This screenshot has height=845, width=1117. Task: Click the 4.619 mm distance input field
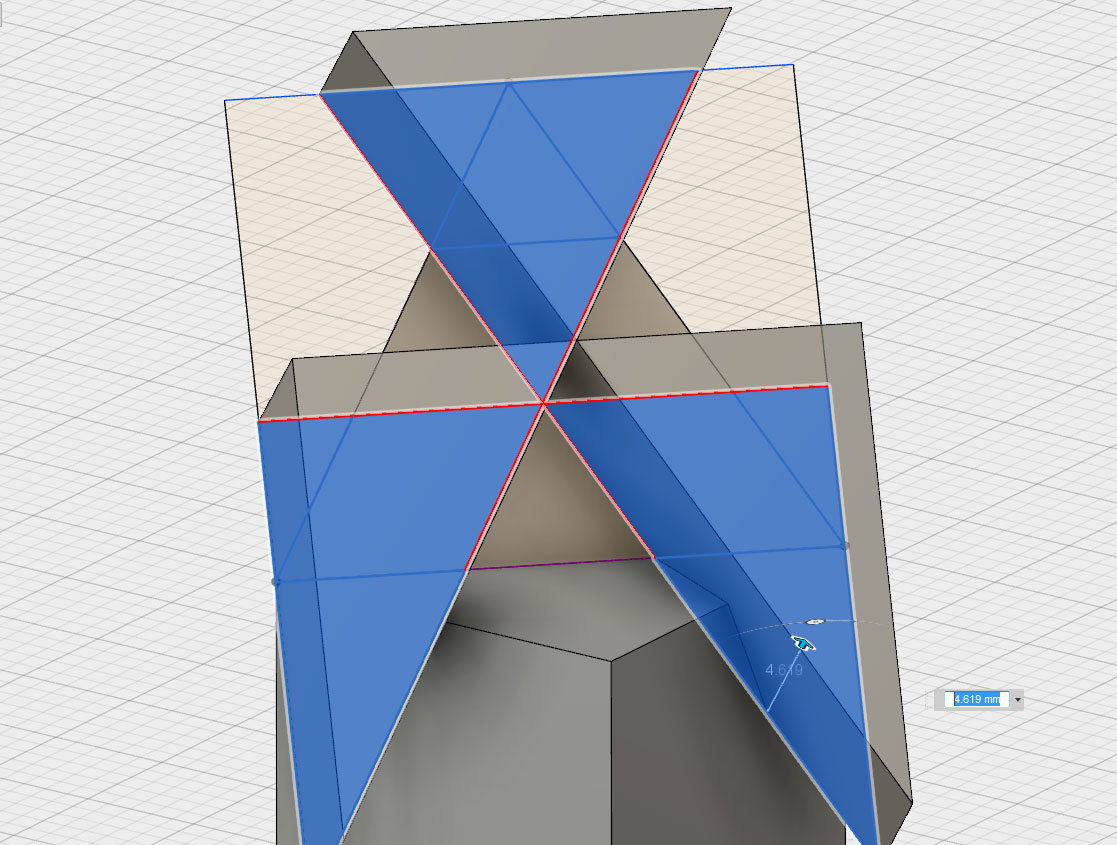[976, 700]
